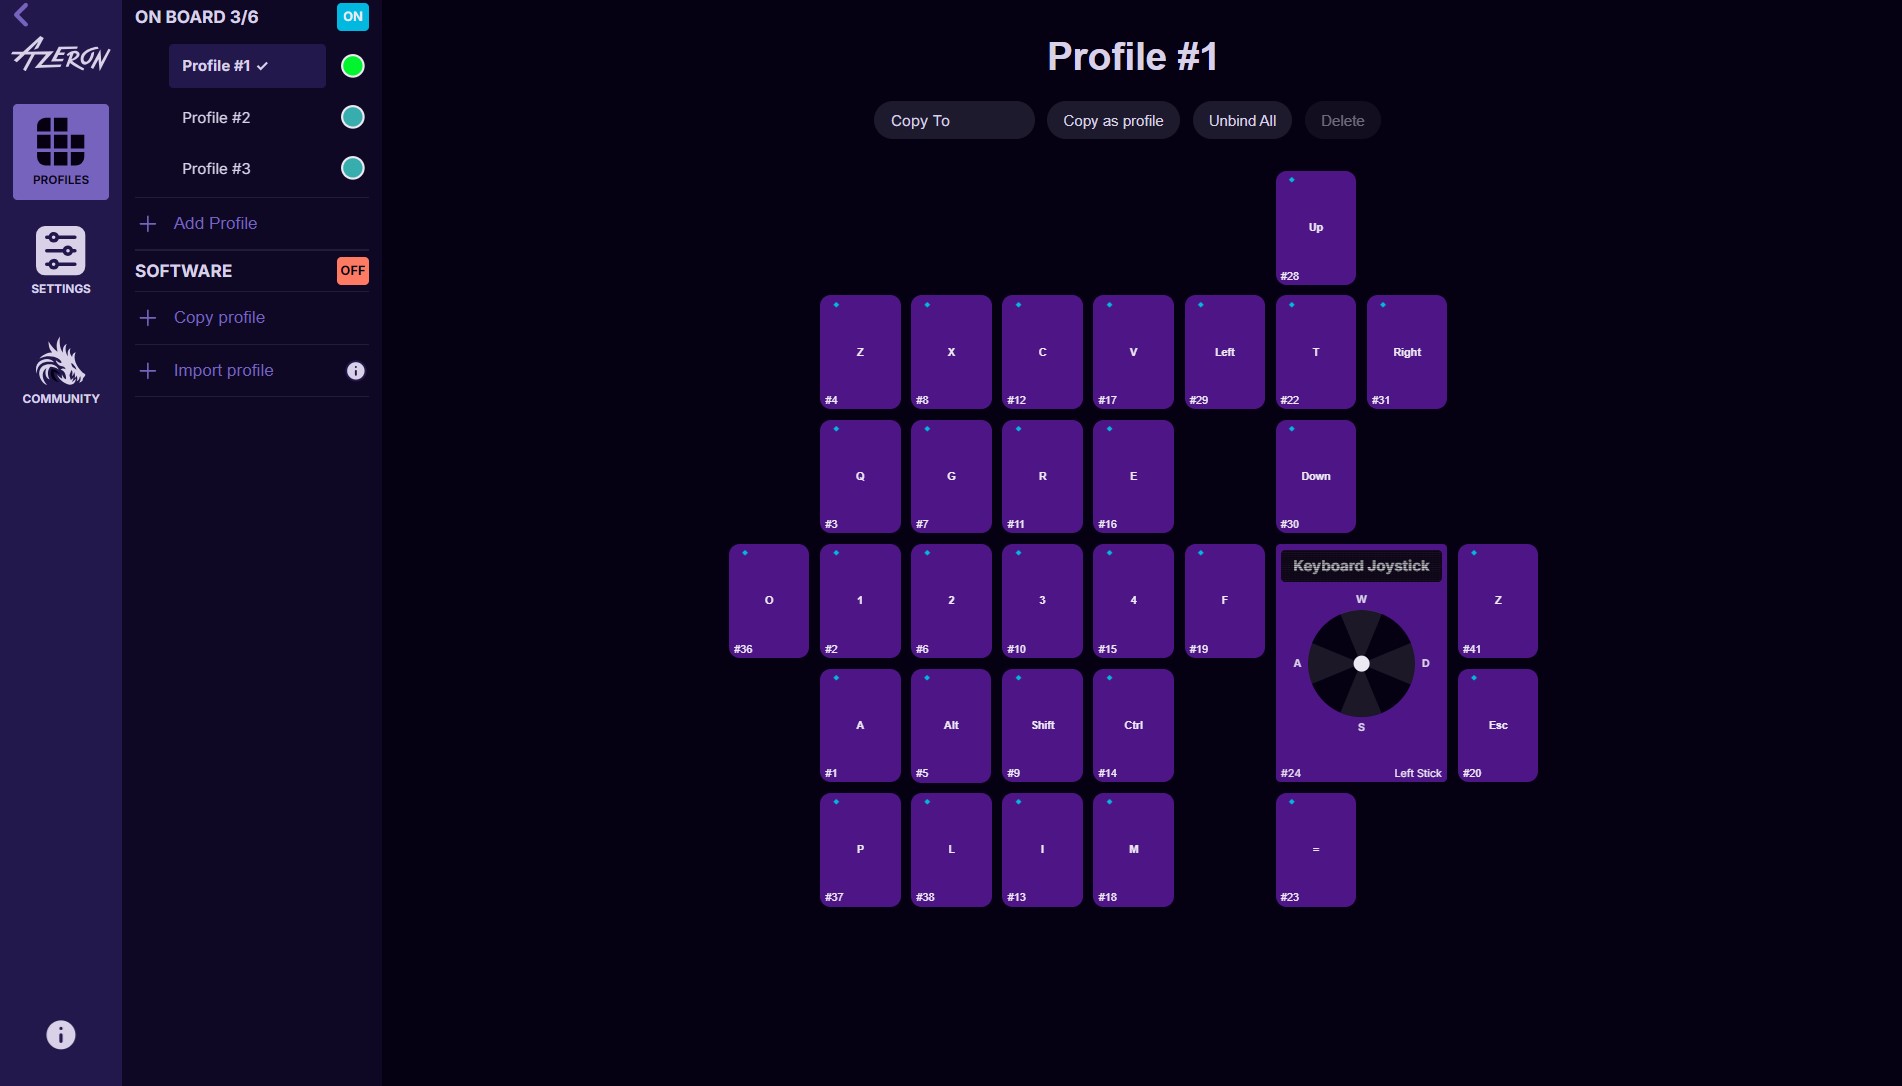Click the plus icon next to Add Profile
This screenshot has width=1902, height=1086.
(148, 224)
